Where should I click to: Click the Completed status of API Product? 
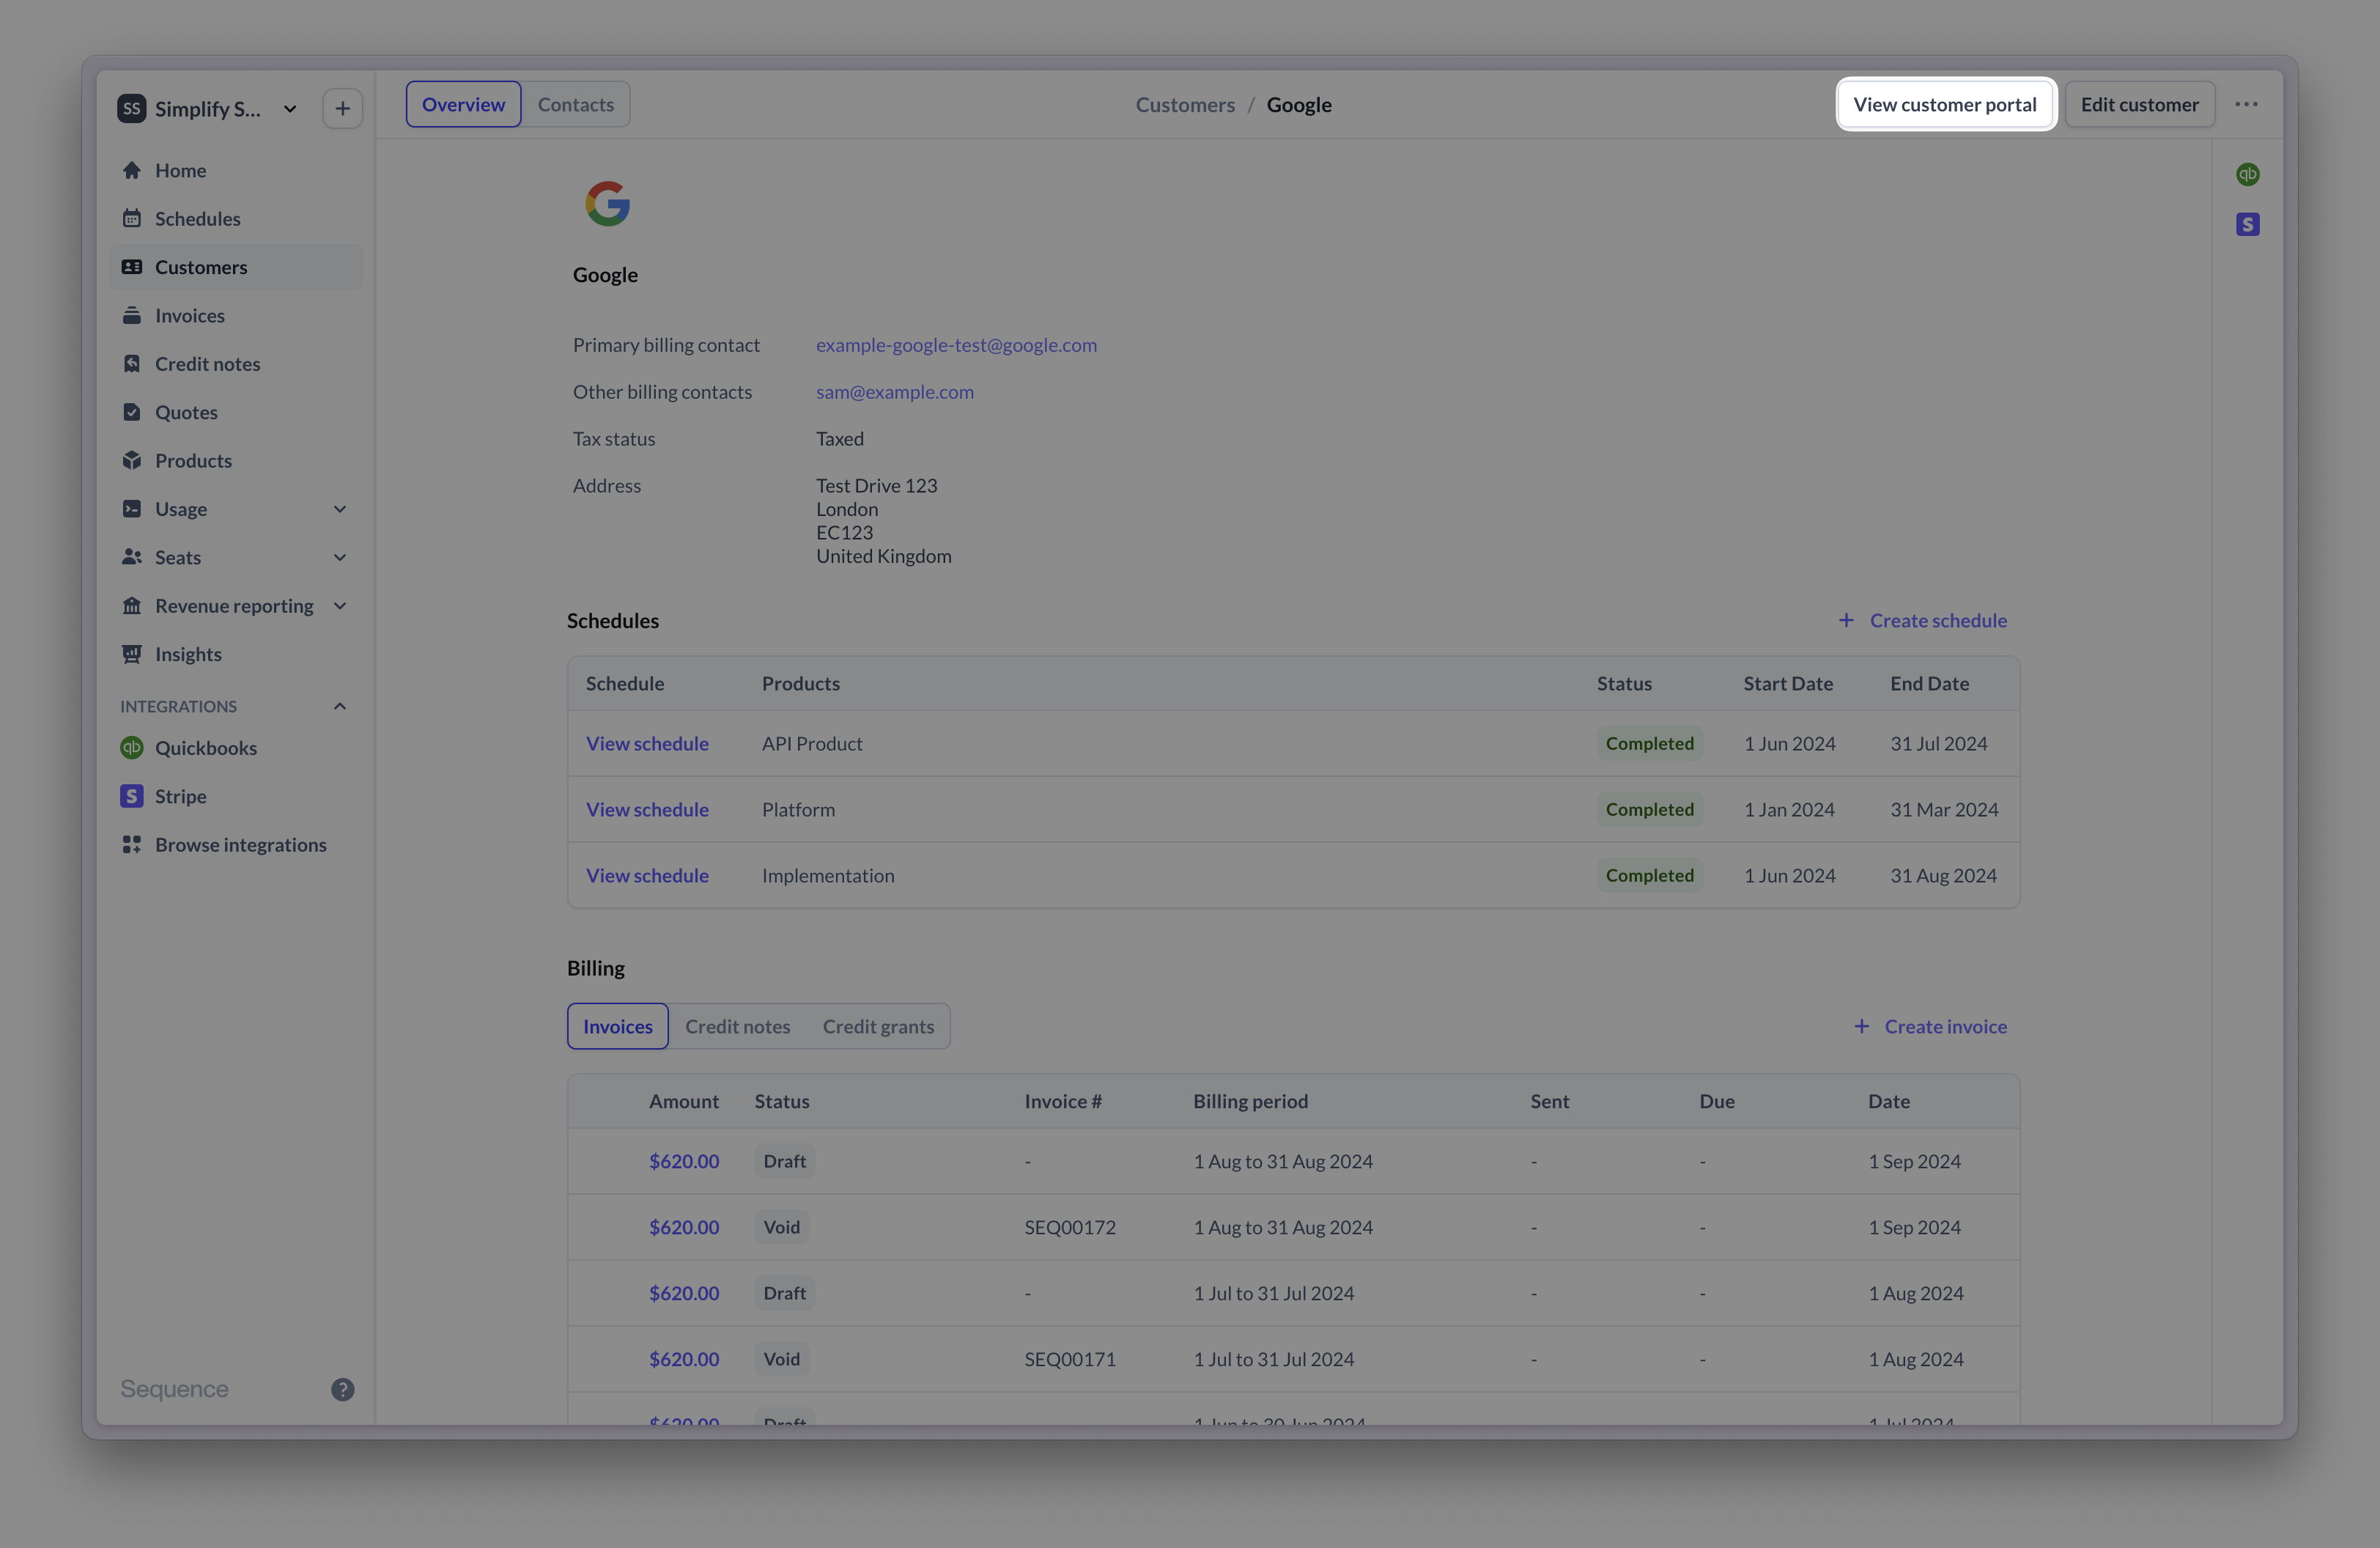[x=1649, y=743]
